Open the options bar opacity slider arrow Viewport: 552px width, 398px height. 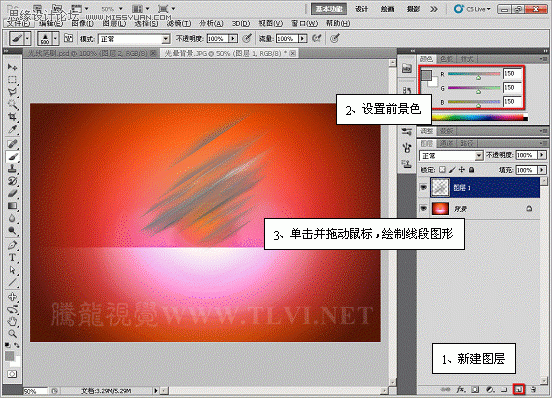[233, 39]
